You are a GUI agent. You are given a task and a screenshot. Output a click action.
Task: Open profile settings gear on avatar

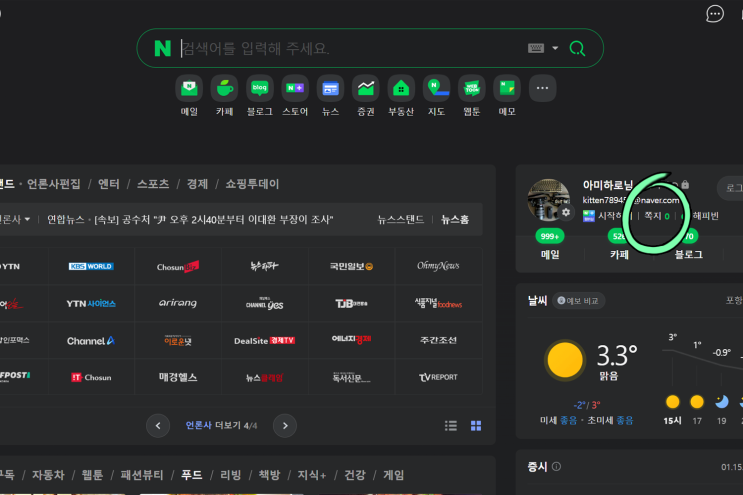click(566, 213)
